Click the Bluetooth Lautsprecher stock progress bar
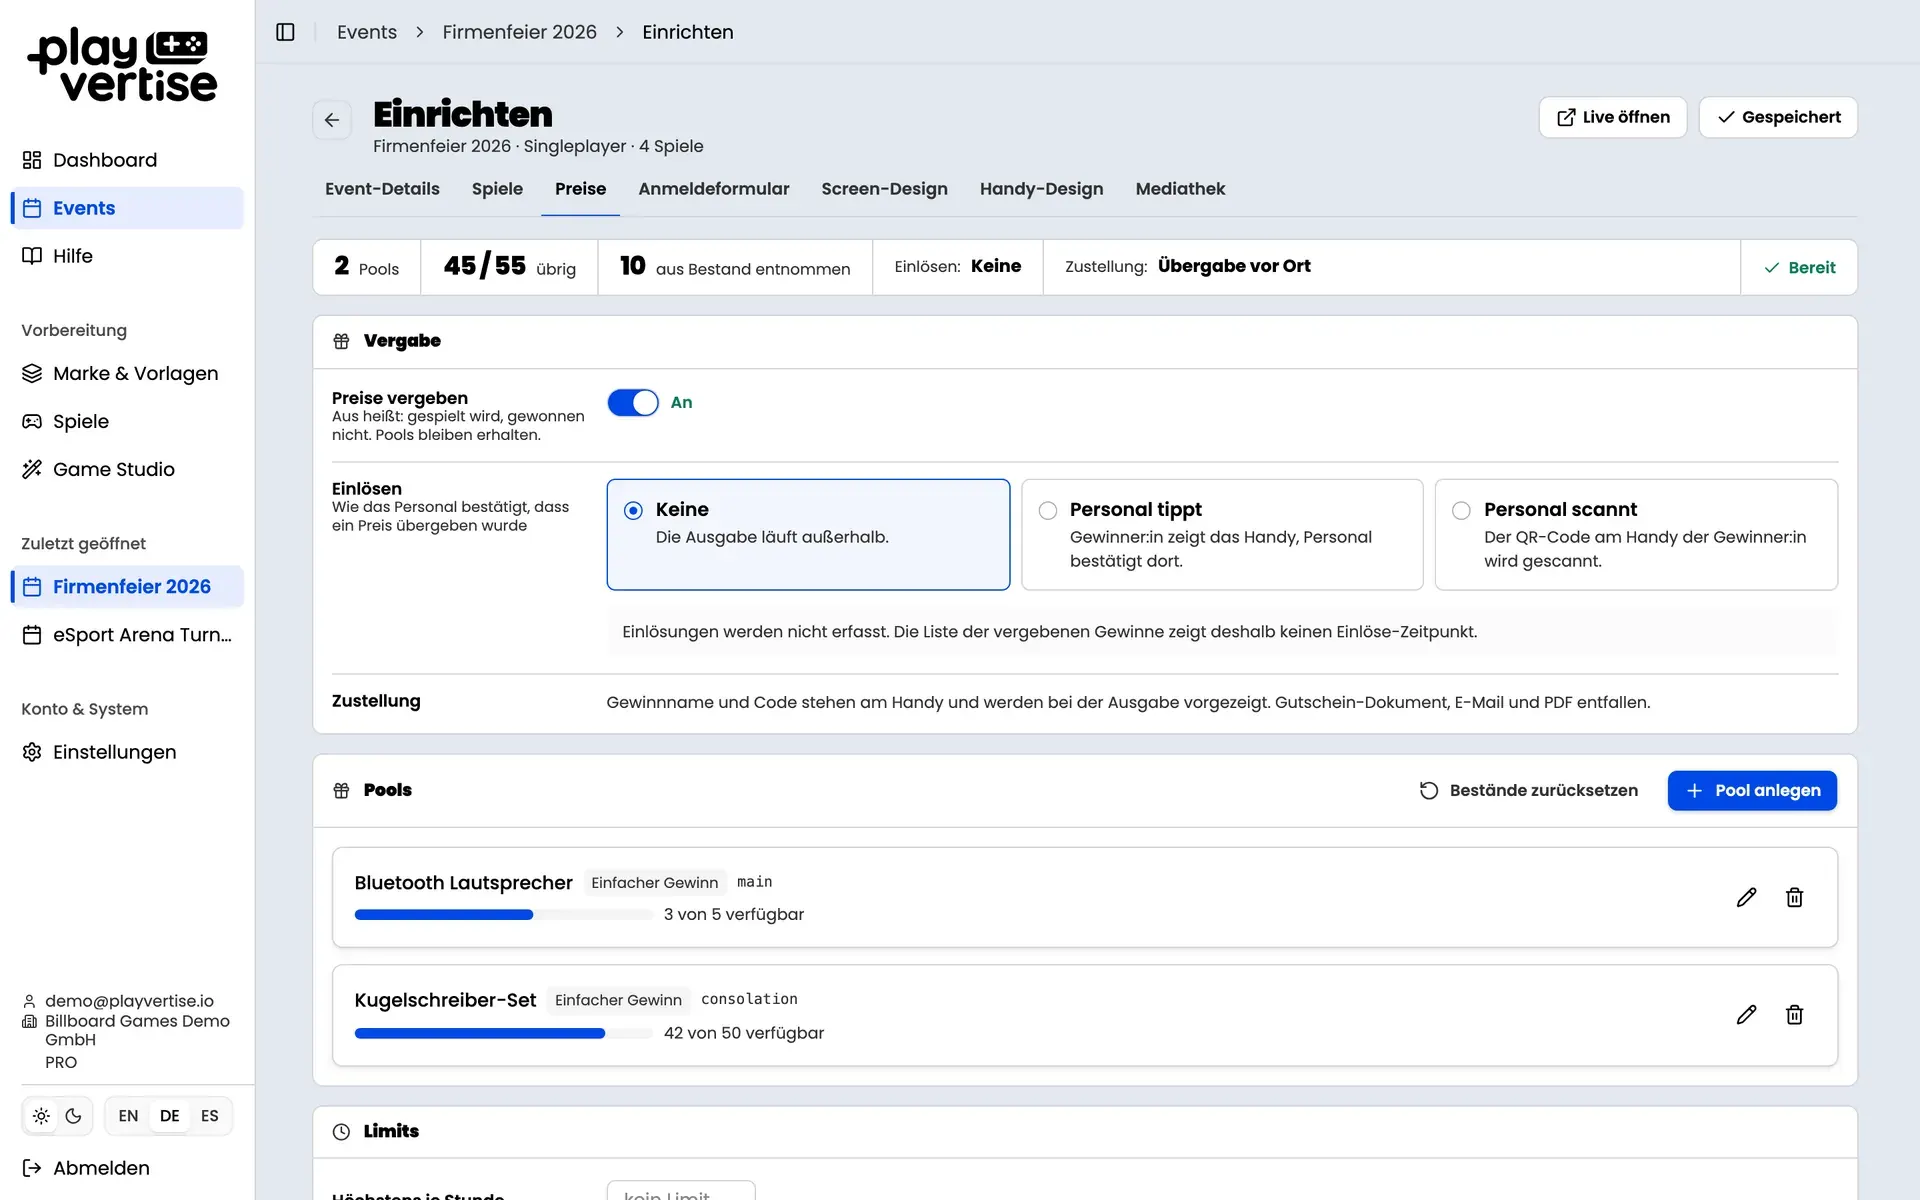 pyautogui.click(x=503, y=914)
